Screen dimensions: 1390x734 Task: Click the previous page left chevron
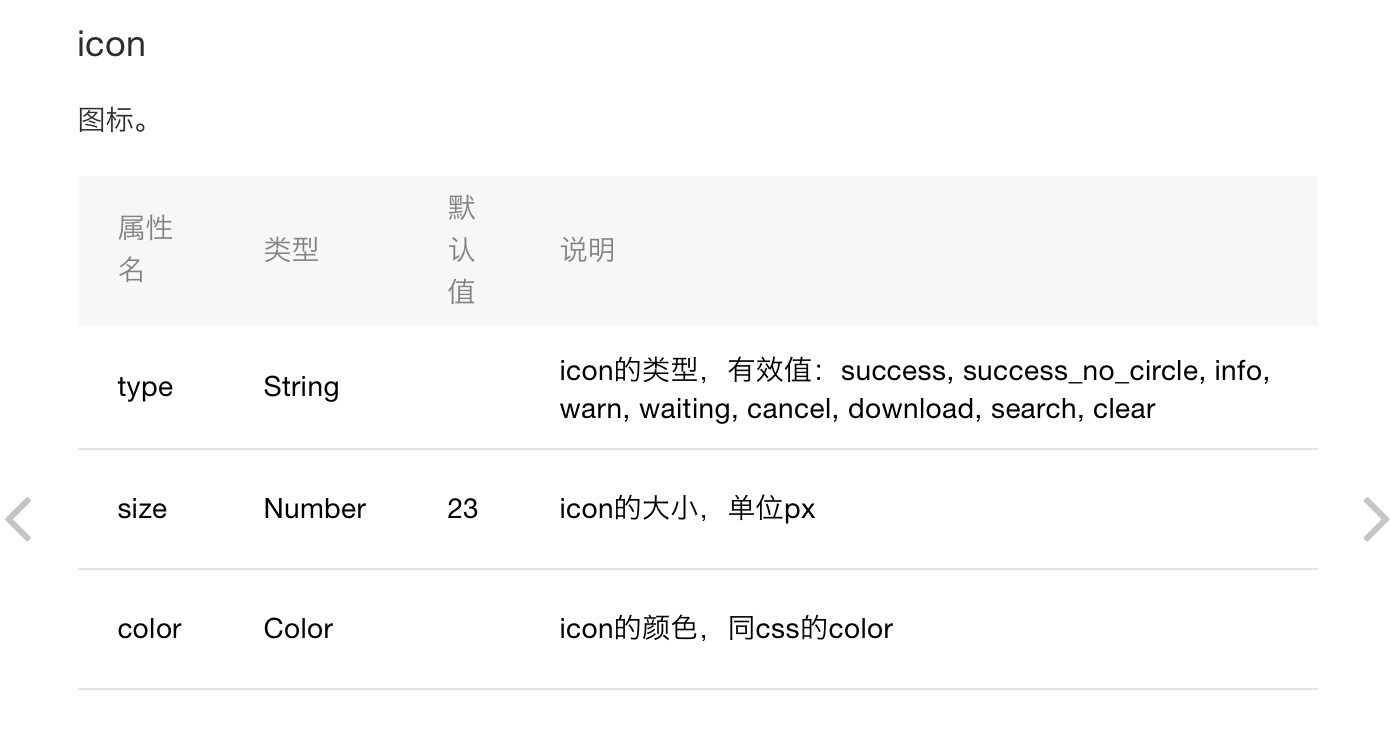pyautogui.click(x=19, y=519)
